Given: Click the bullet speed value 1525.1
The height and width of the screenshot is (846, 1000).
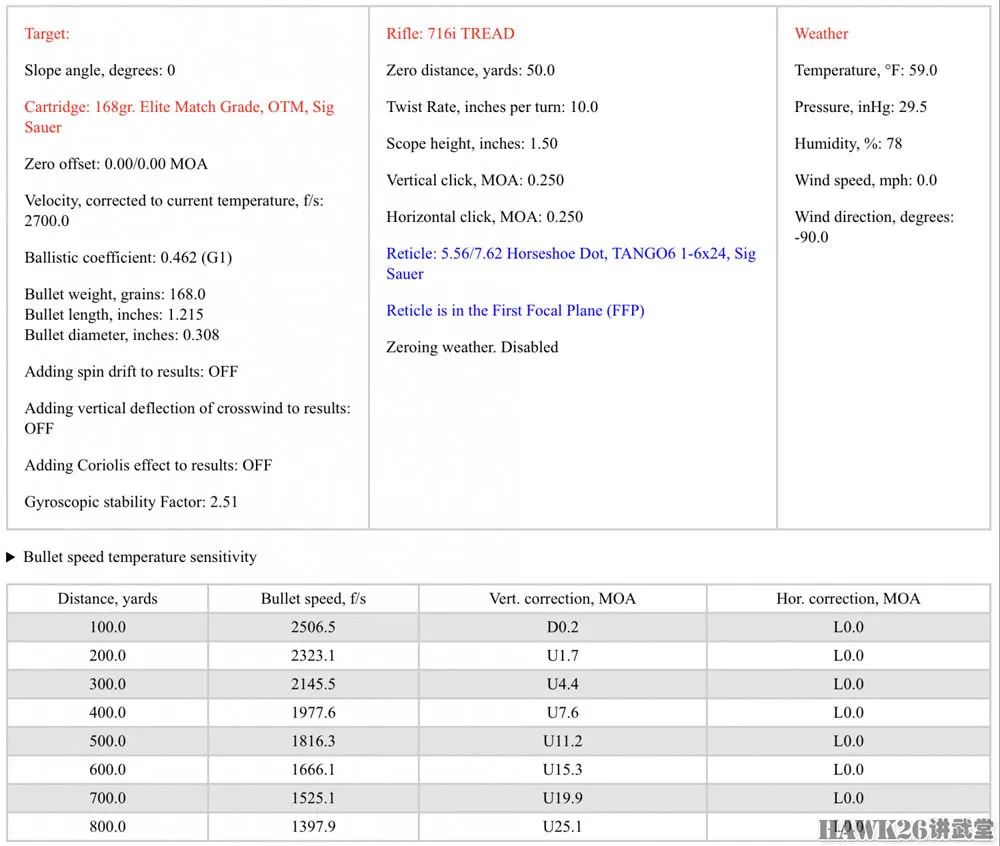Looking at the screenshot, I should tap(313, 798).
